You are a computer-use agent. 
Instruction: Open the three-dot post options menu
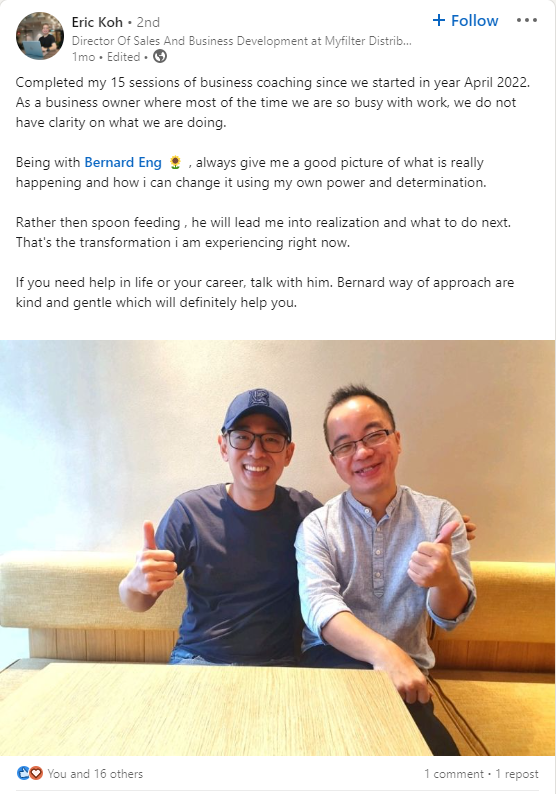527,20
